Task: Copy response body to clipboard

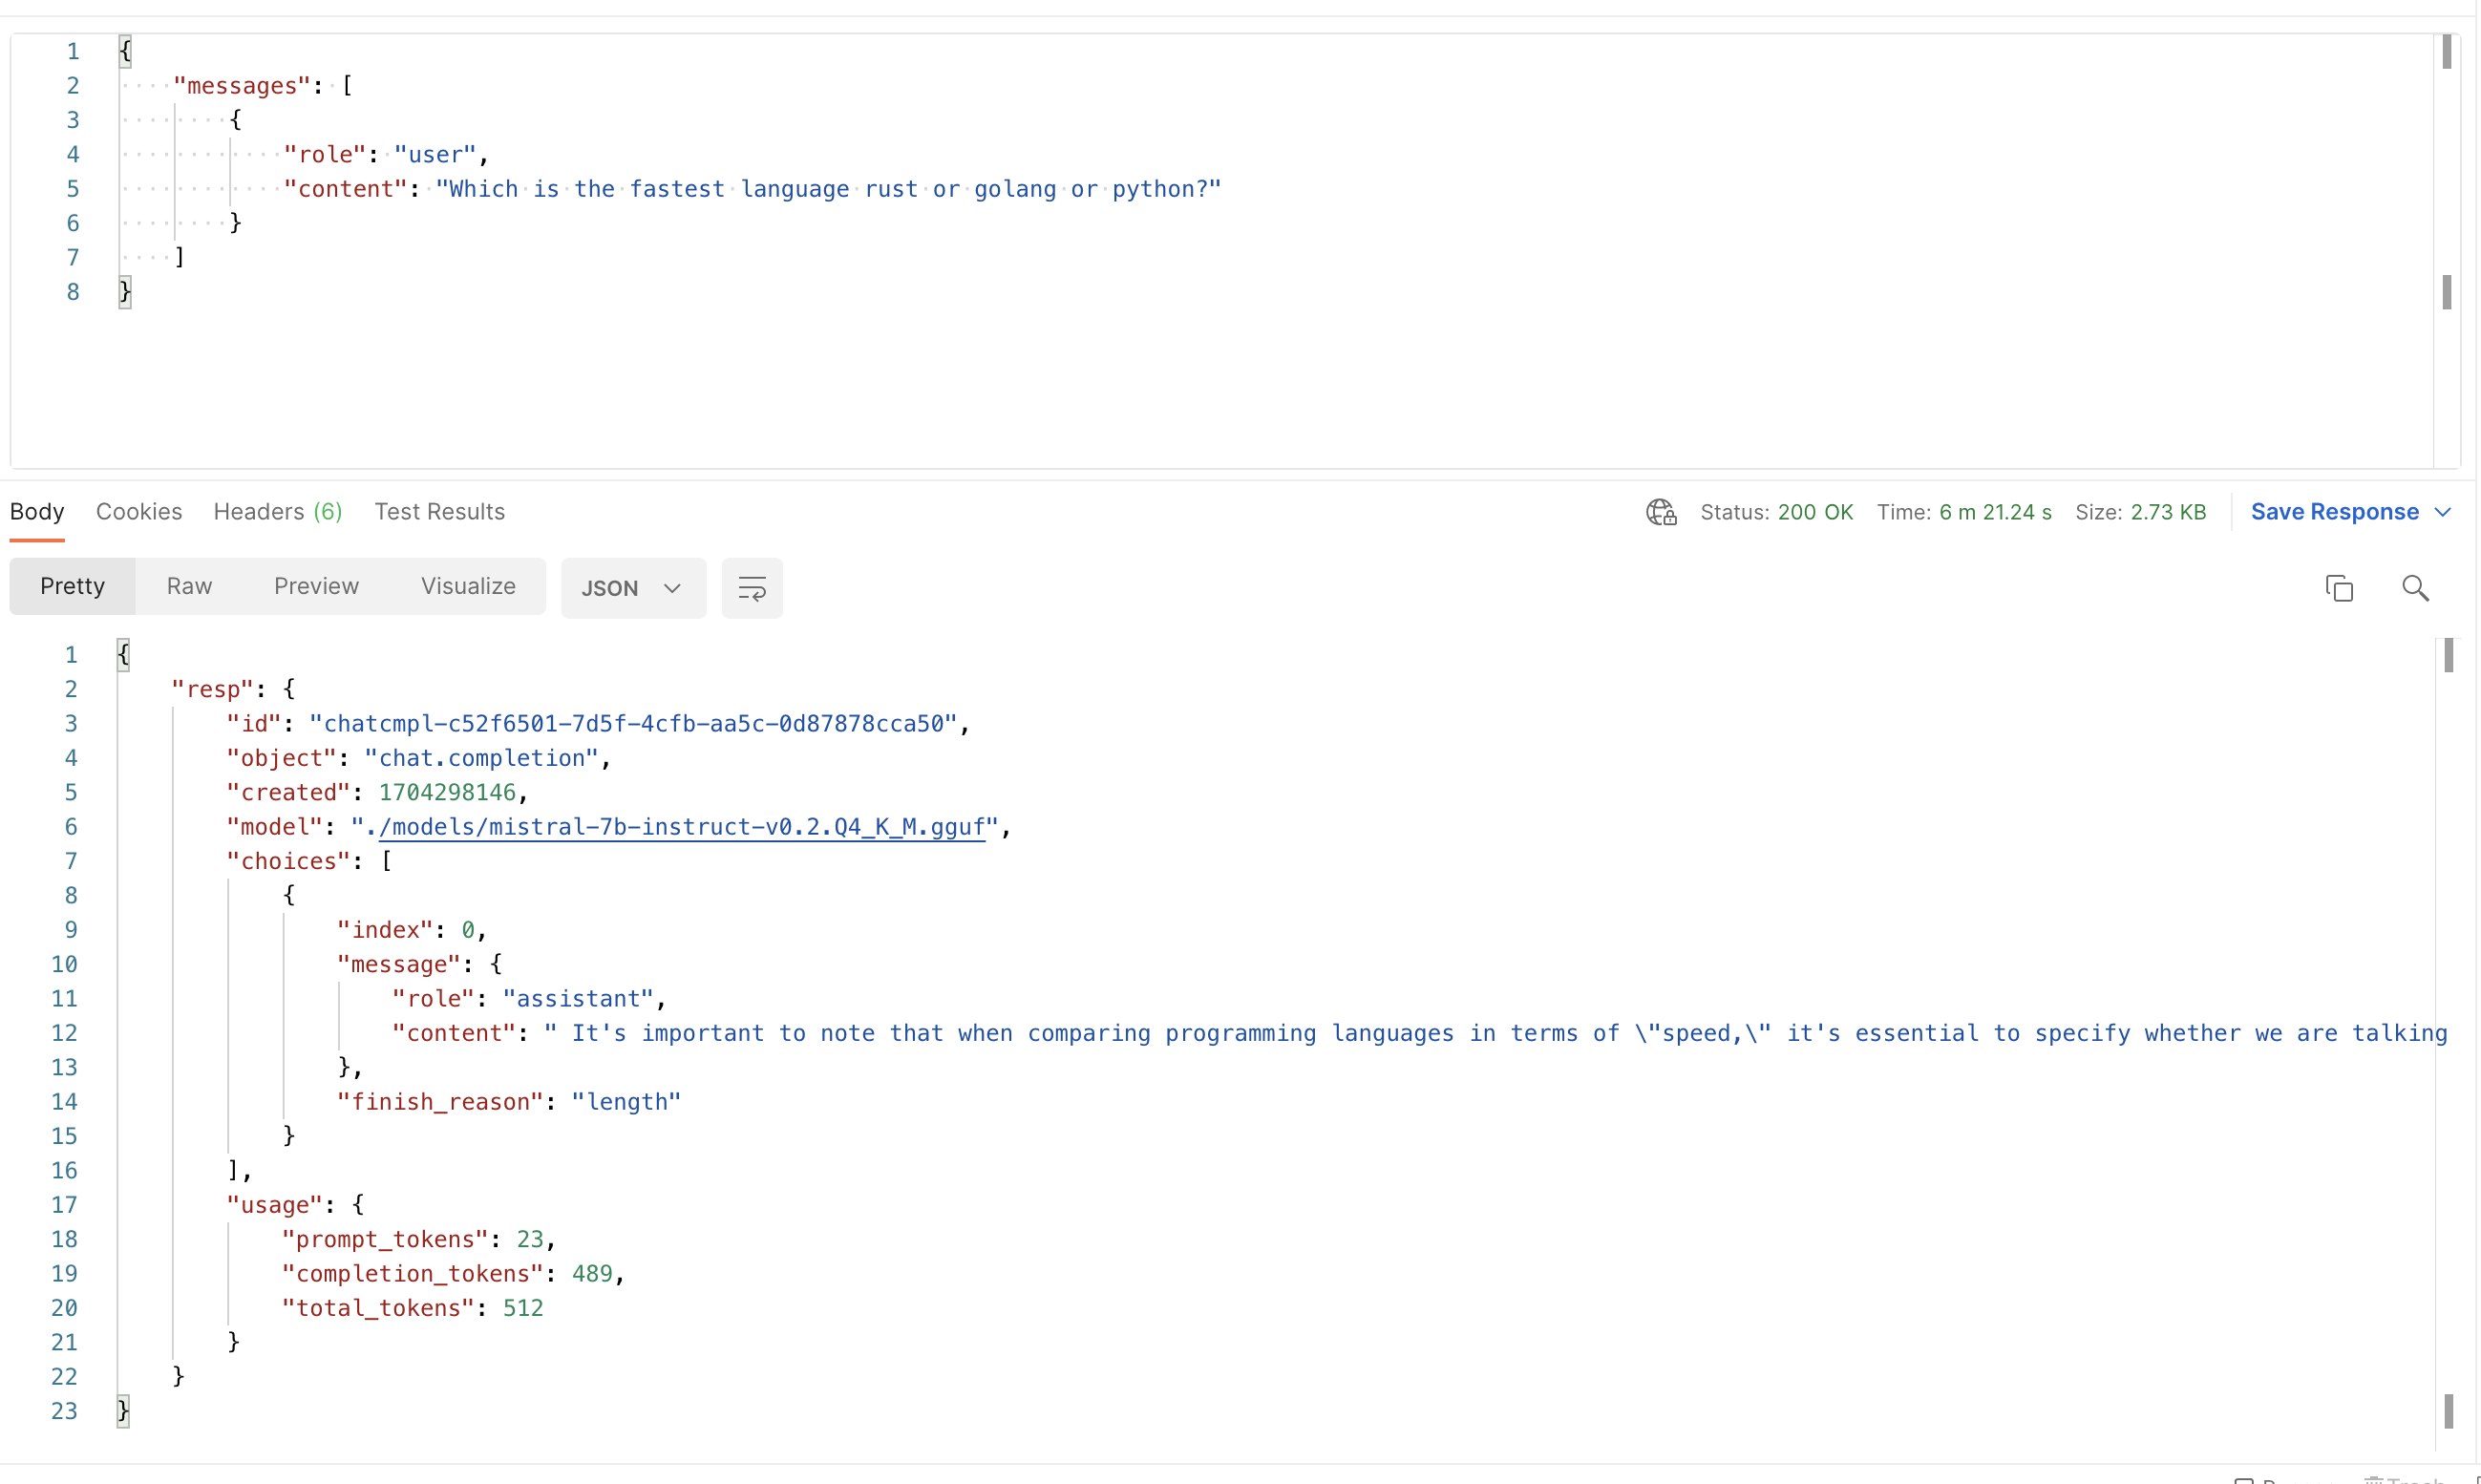Action: (x=2338, y=588)
